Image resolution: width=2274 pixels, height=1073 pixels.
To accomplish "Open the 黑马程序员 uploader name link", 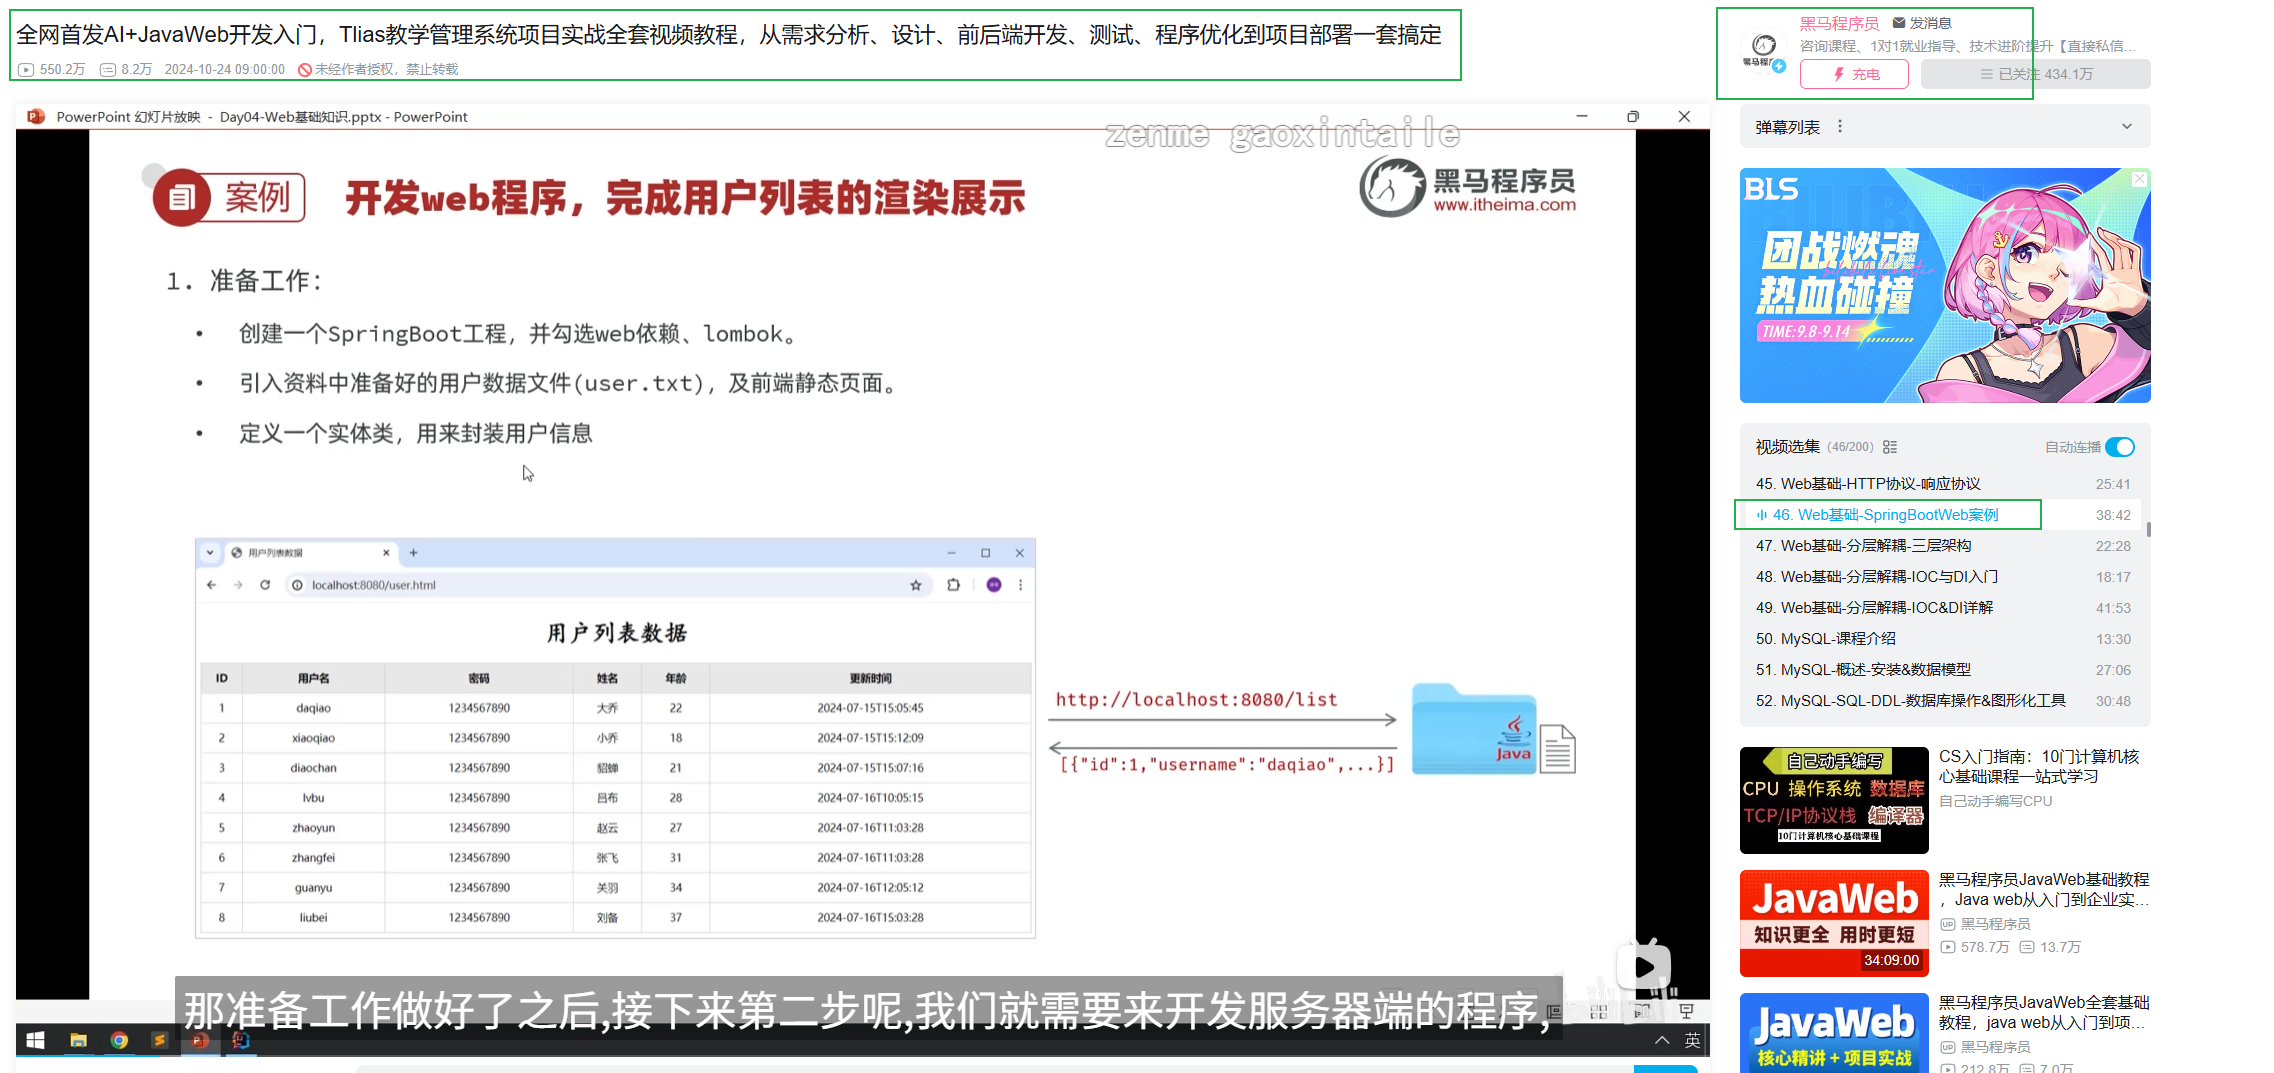I will pyautogui.click(x=1839, y=23).
